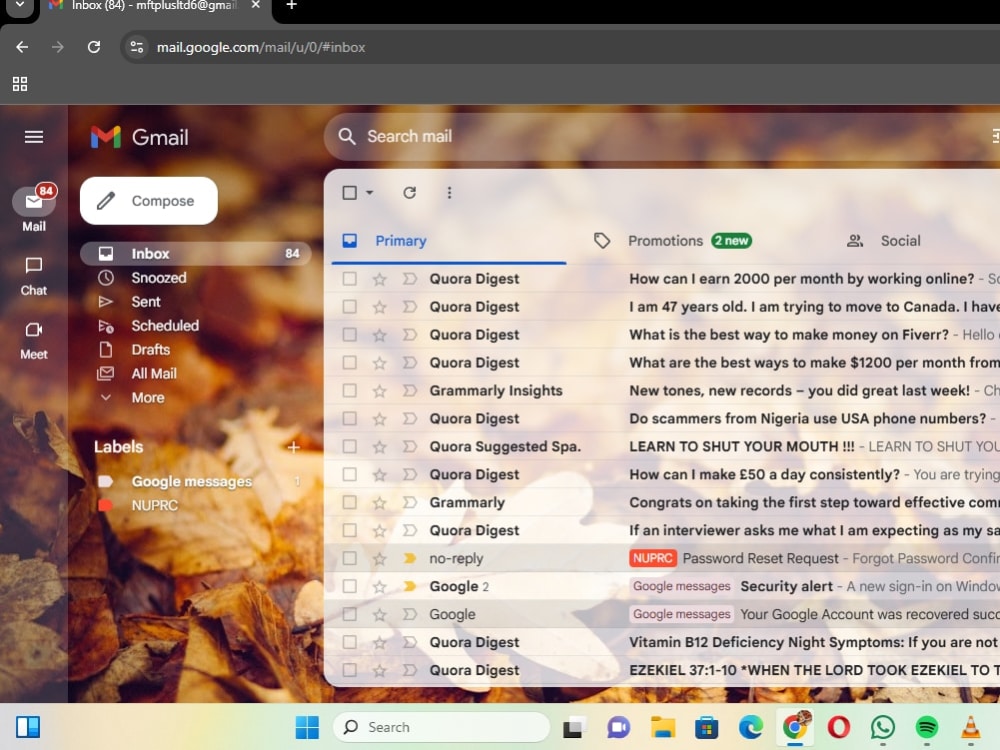
Task: Open 'What is the best way to make money on Fiverr?' email
Action: tap(789, 335)
